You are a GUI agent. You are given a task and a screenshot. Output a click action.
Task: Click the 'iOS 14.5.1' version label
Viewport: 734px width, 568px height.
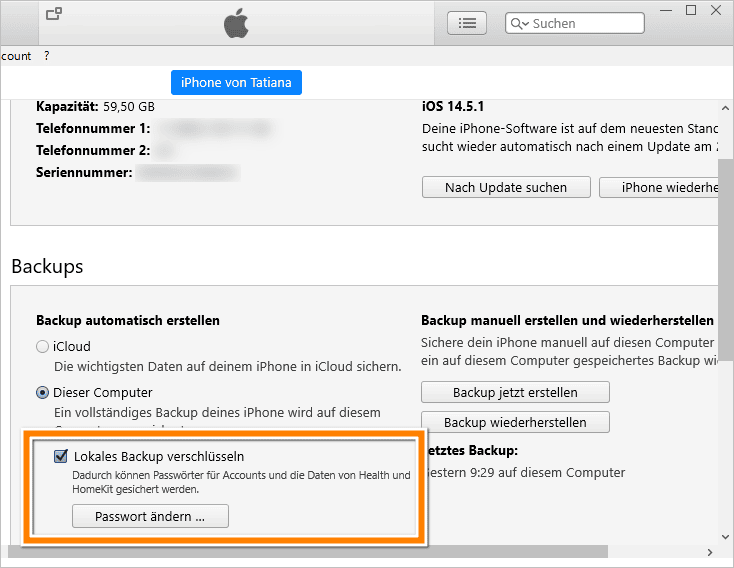pos(453,106)
